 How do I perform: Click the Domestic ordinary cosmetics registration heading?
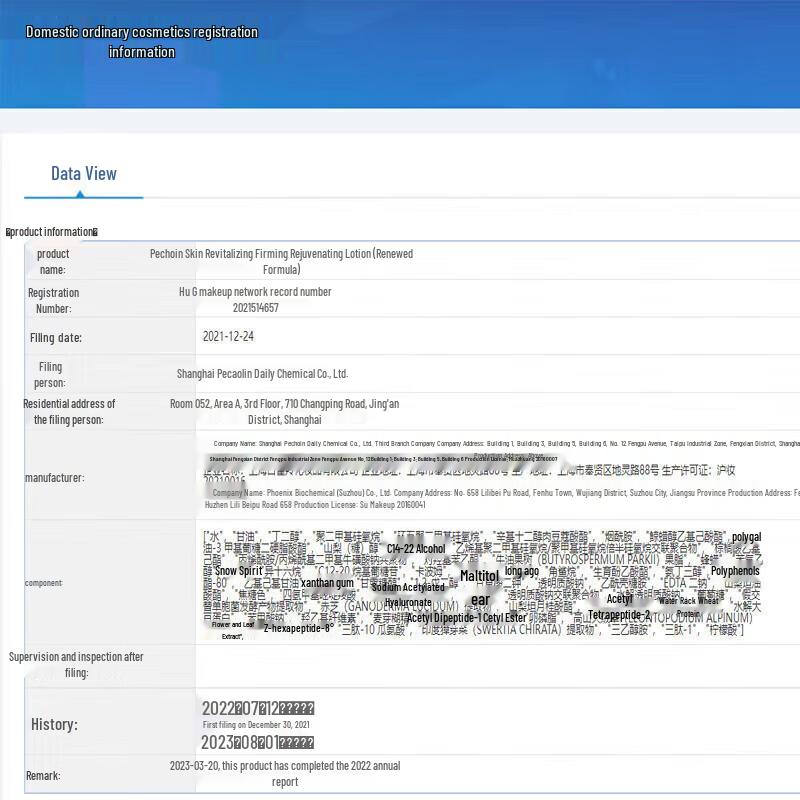tap(141, 42)
